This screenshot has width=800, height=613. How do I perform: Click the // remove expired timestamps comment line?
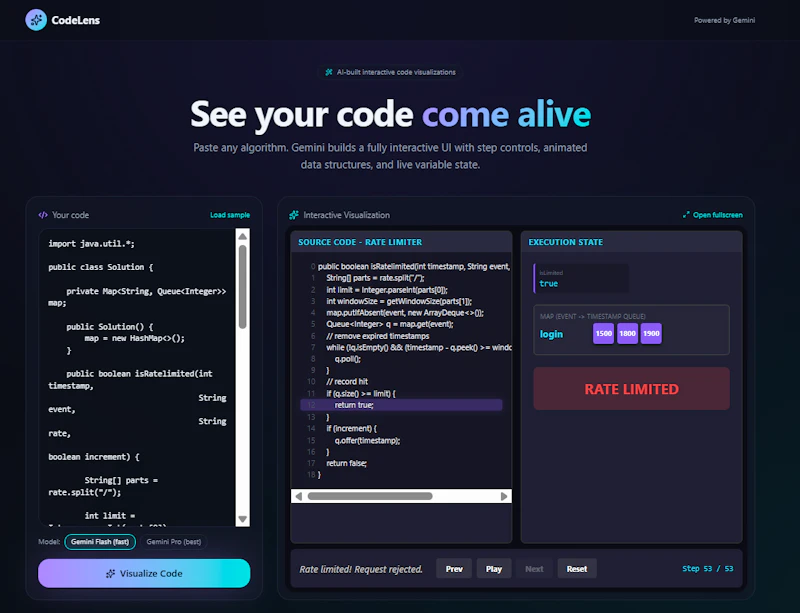tap(378, 336)
